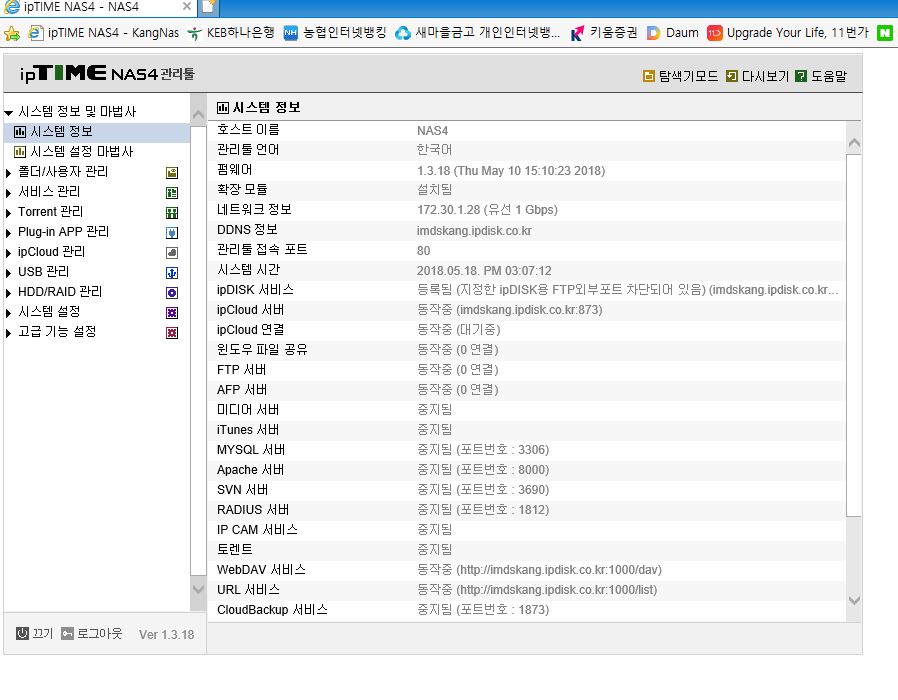Click the sidebar scrollbar down arrow

pyautogui.click(x=198, y=589)
